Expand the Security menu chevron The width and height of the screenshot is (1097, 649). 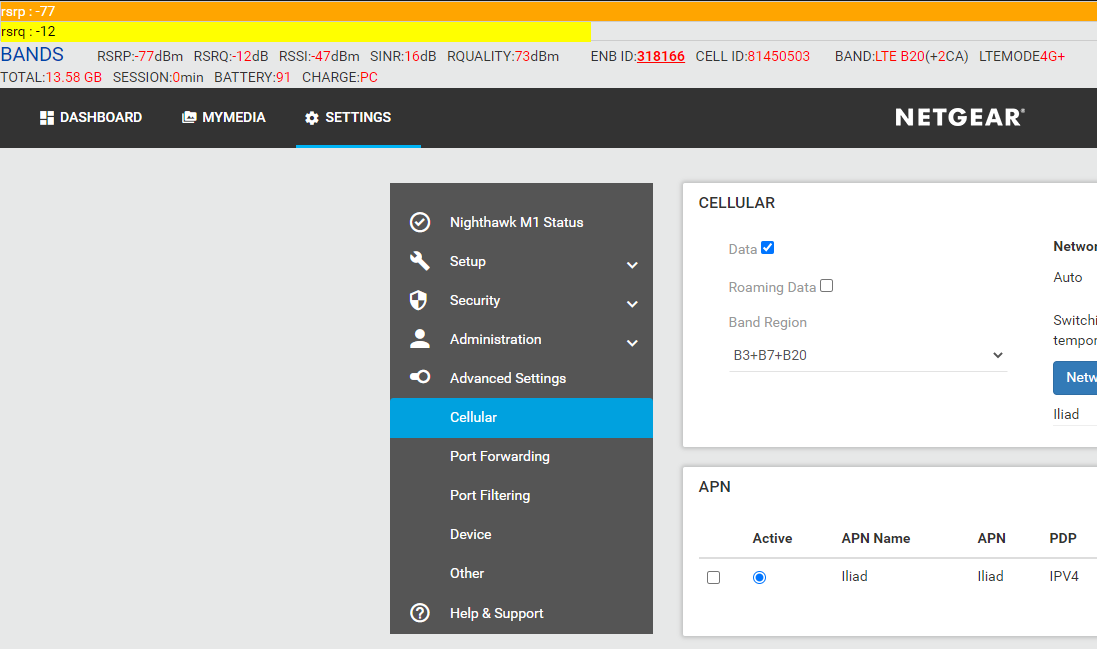coord(632,304)
